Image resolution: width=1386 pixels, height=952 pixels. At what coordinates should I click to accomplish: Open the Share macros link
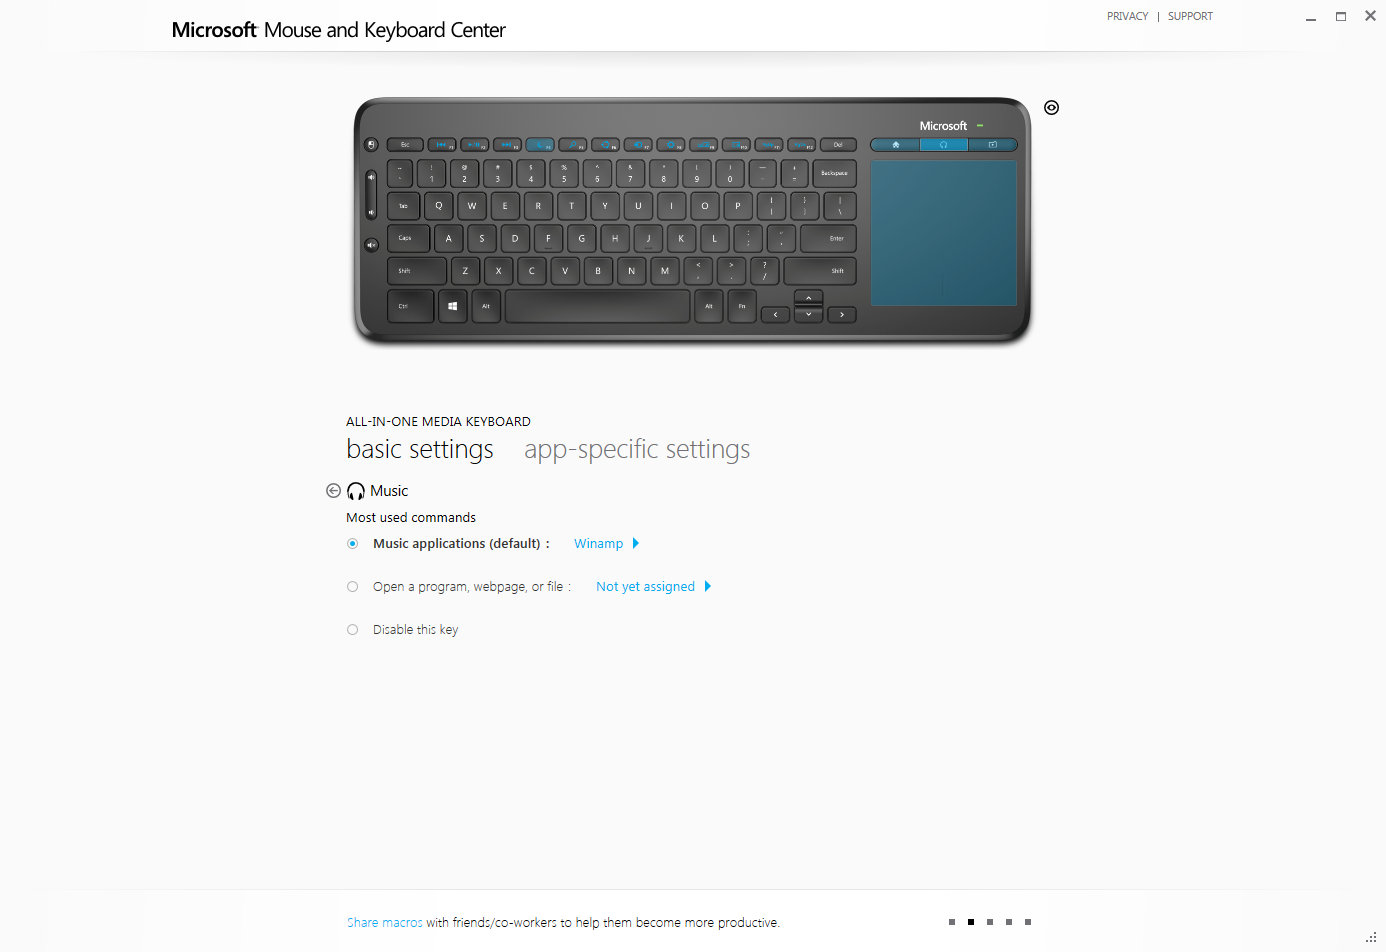point(385,923)
